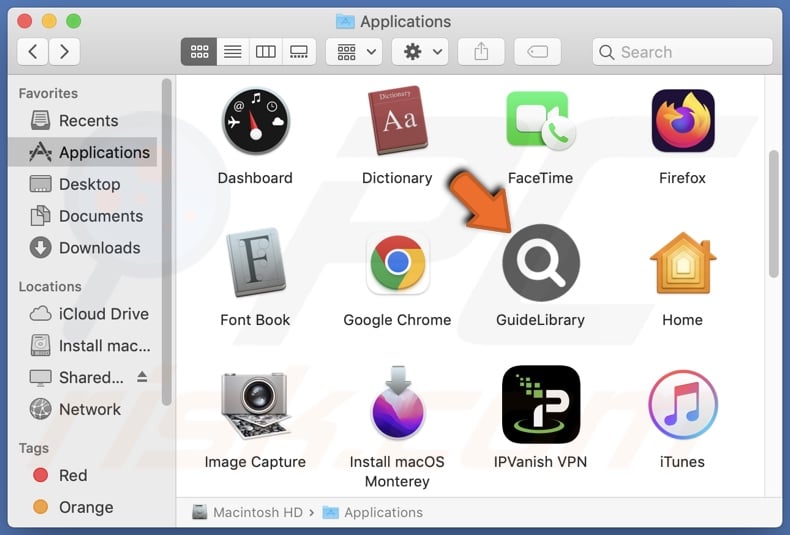This screenshot has width=790, height=535.
Task: Switch to column view
Action: 266,51
